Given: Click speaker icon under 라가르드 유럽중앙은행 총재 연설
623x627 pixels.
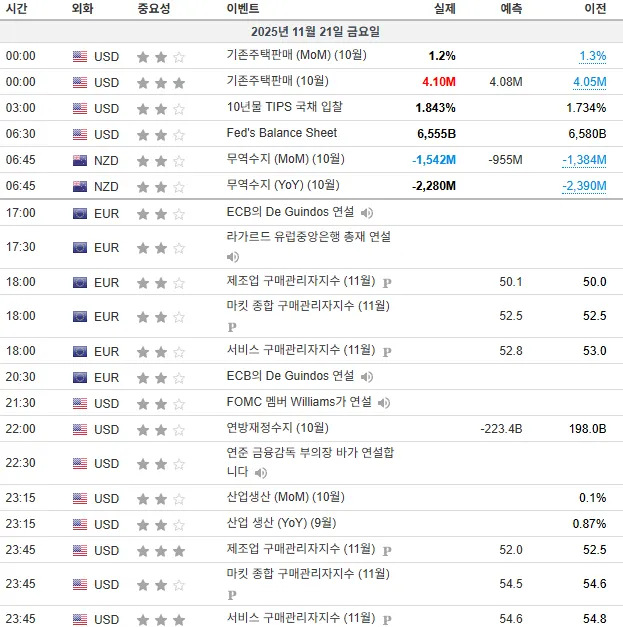Looking at the screenshot, I should pos(233,257).
